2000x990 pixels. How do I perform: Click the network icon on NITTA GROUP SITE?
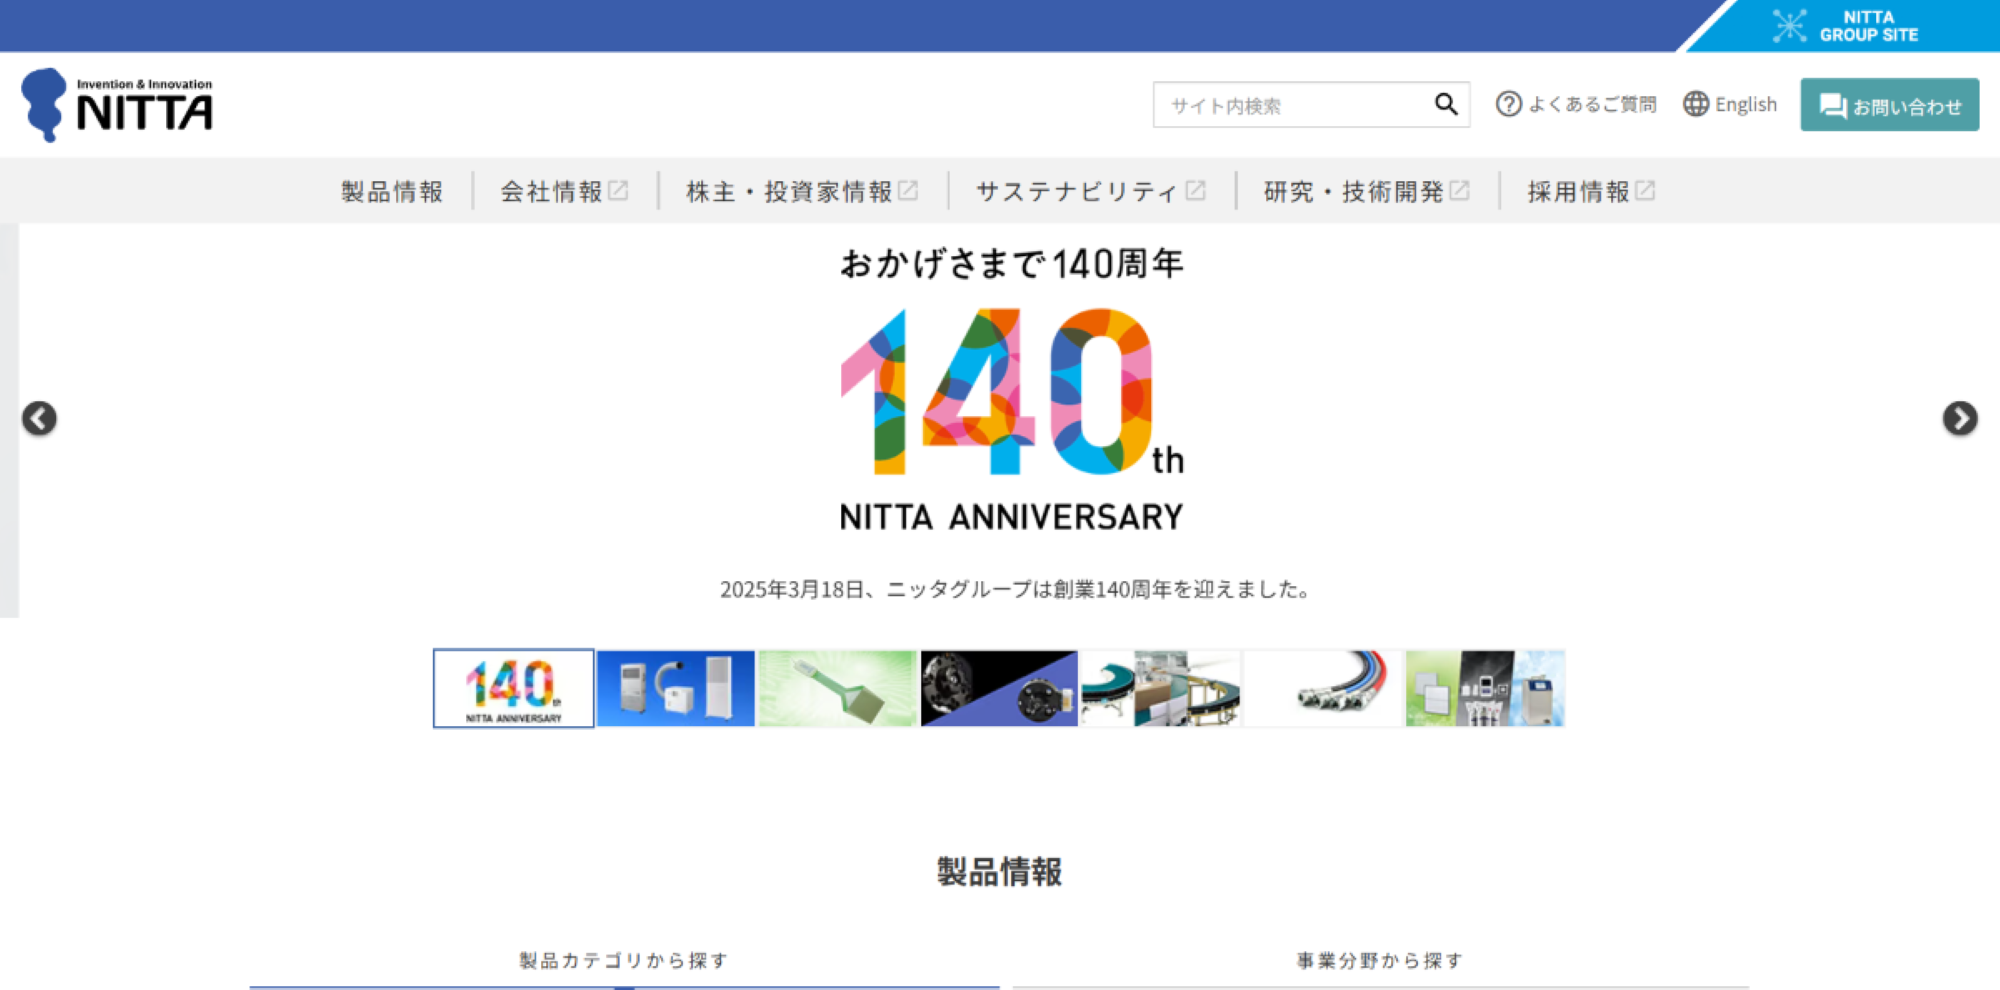coord(1789,24)
